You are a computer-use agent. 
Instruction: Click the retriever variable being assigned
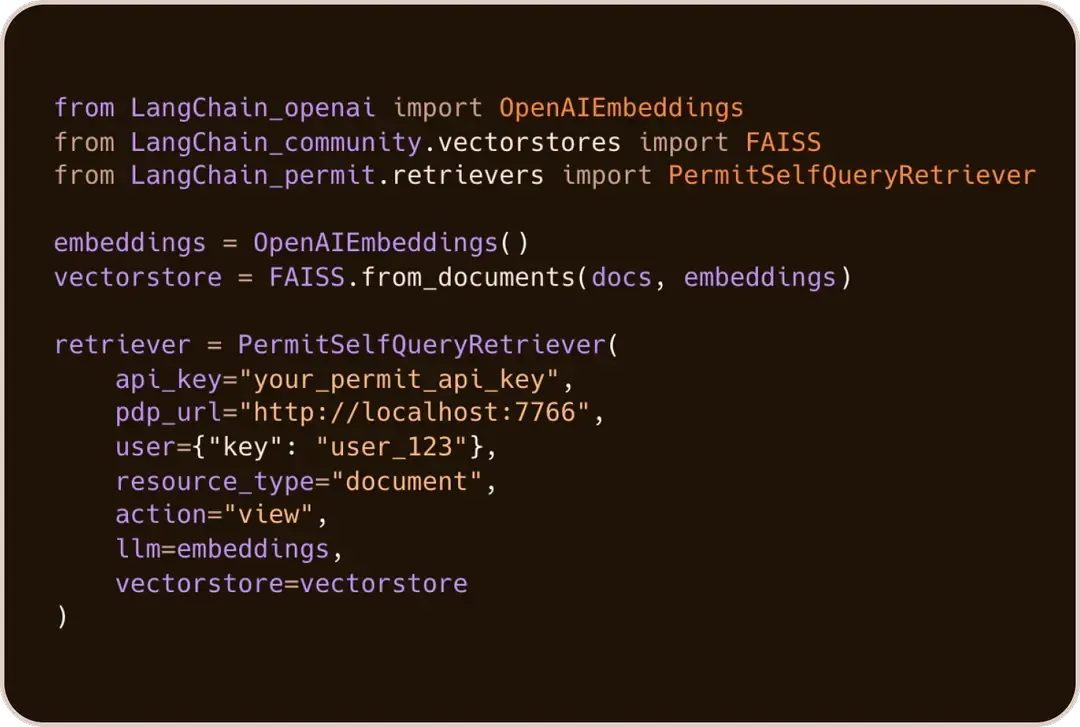(122, 345)
